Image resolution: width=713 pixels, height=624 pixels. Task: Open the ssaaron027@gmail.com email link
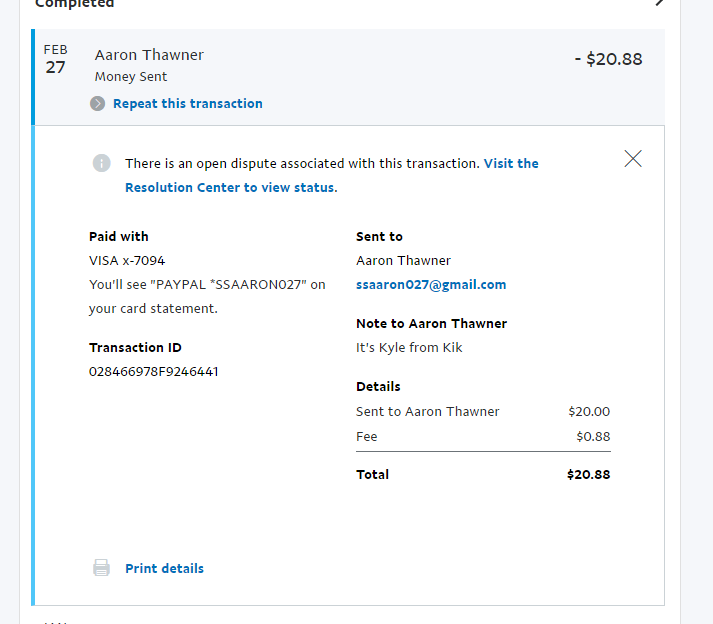pos(431,284)
